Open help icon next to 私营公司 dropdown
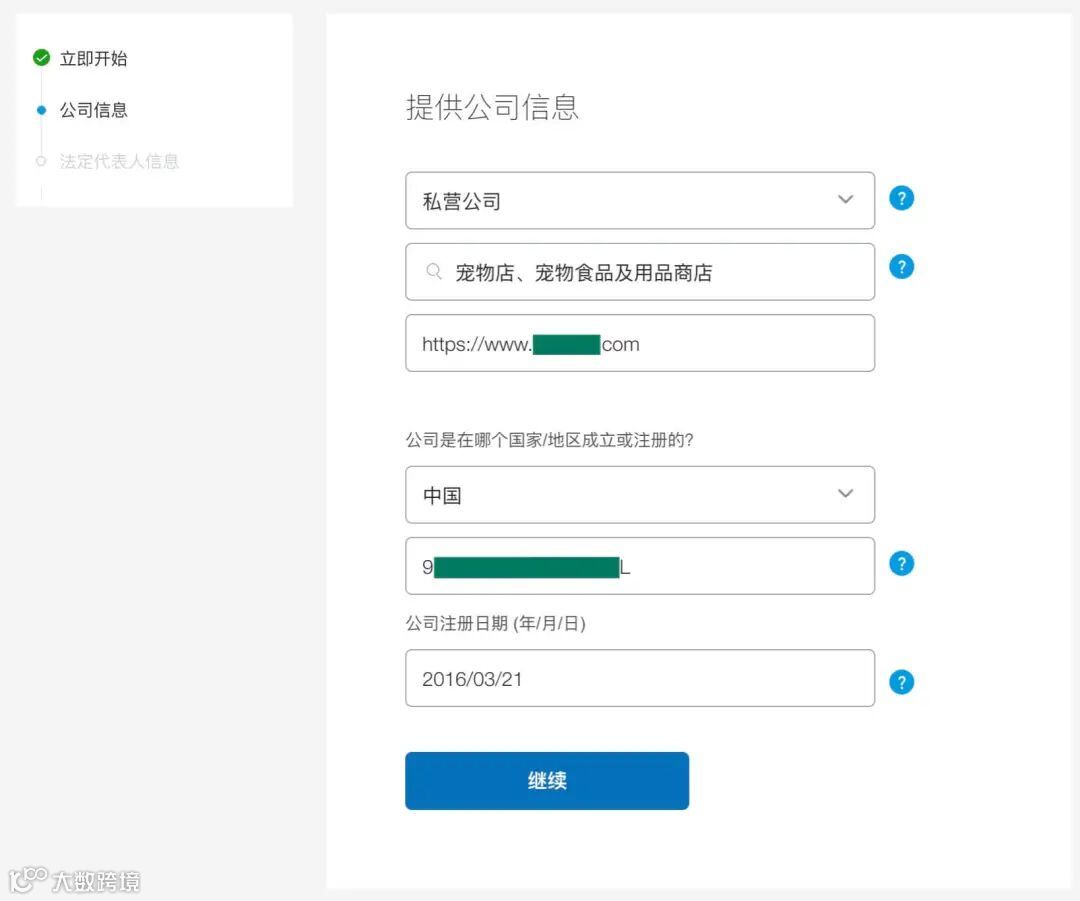Image resolution: width=1080 pixels, height=901 pixels. [x=901, y=198]
